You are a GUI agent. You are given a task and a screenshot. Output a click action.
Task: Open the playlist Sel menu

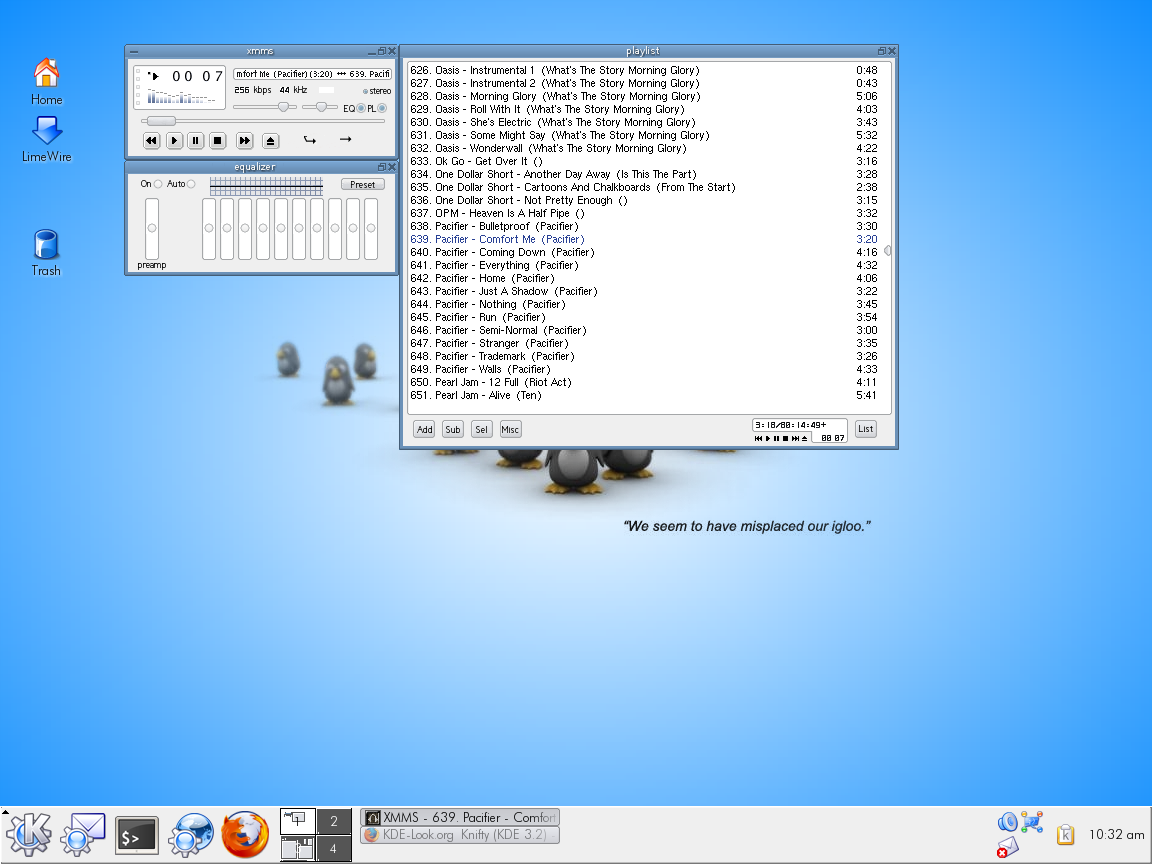pos(481,430)
